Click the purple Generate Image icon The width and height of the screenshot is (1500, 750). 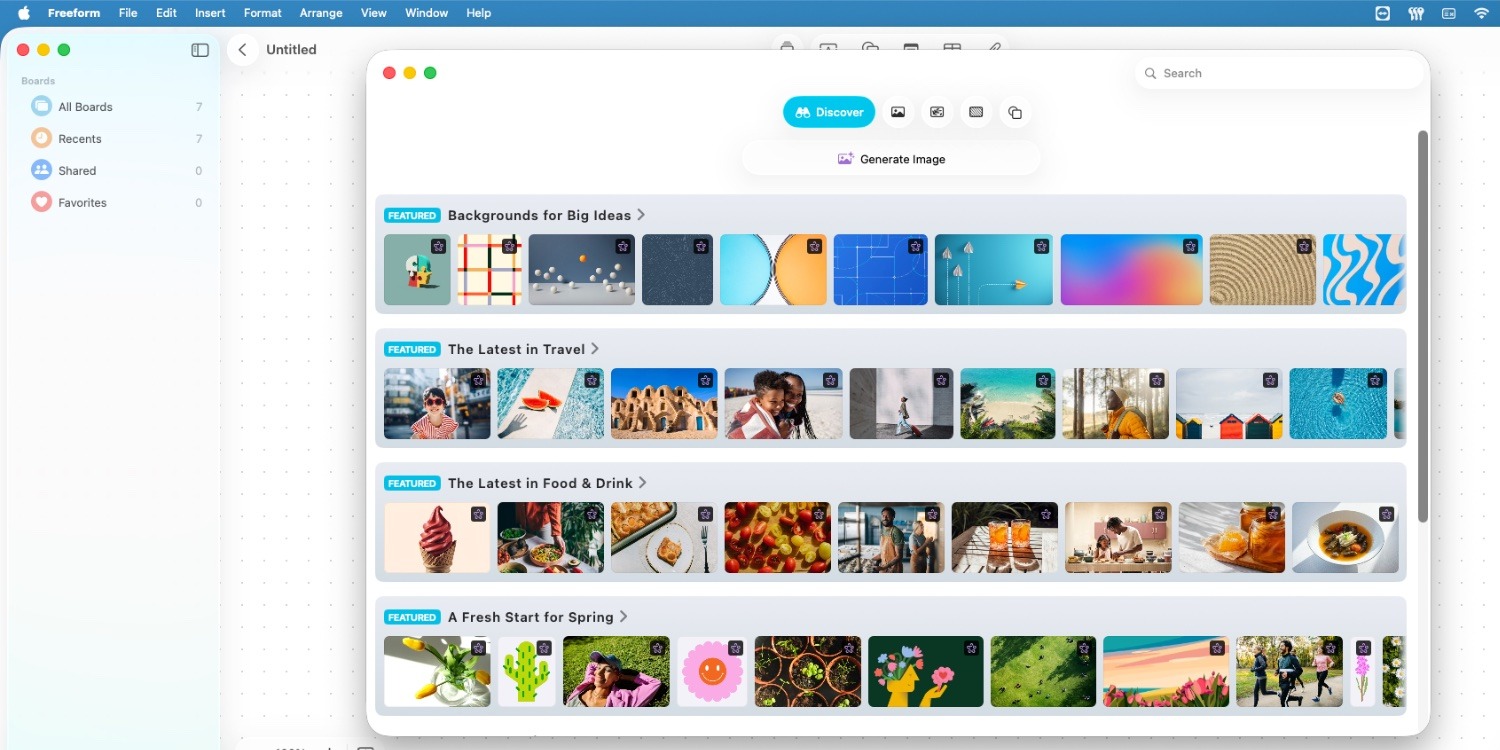(845, 158)
